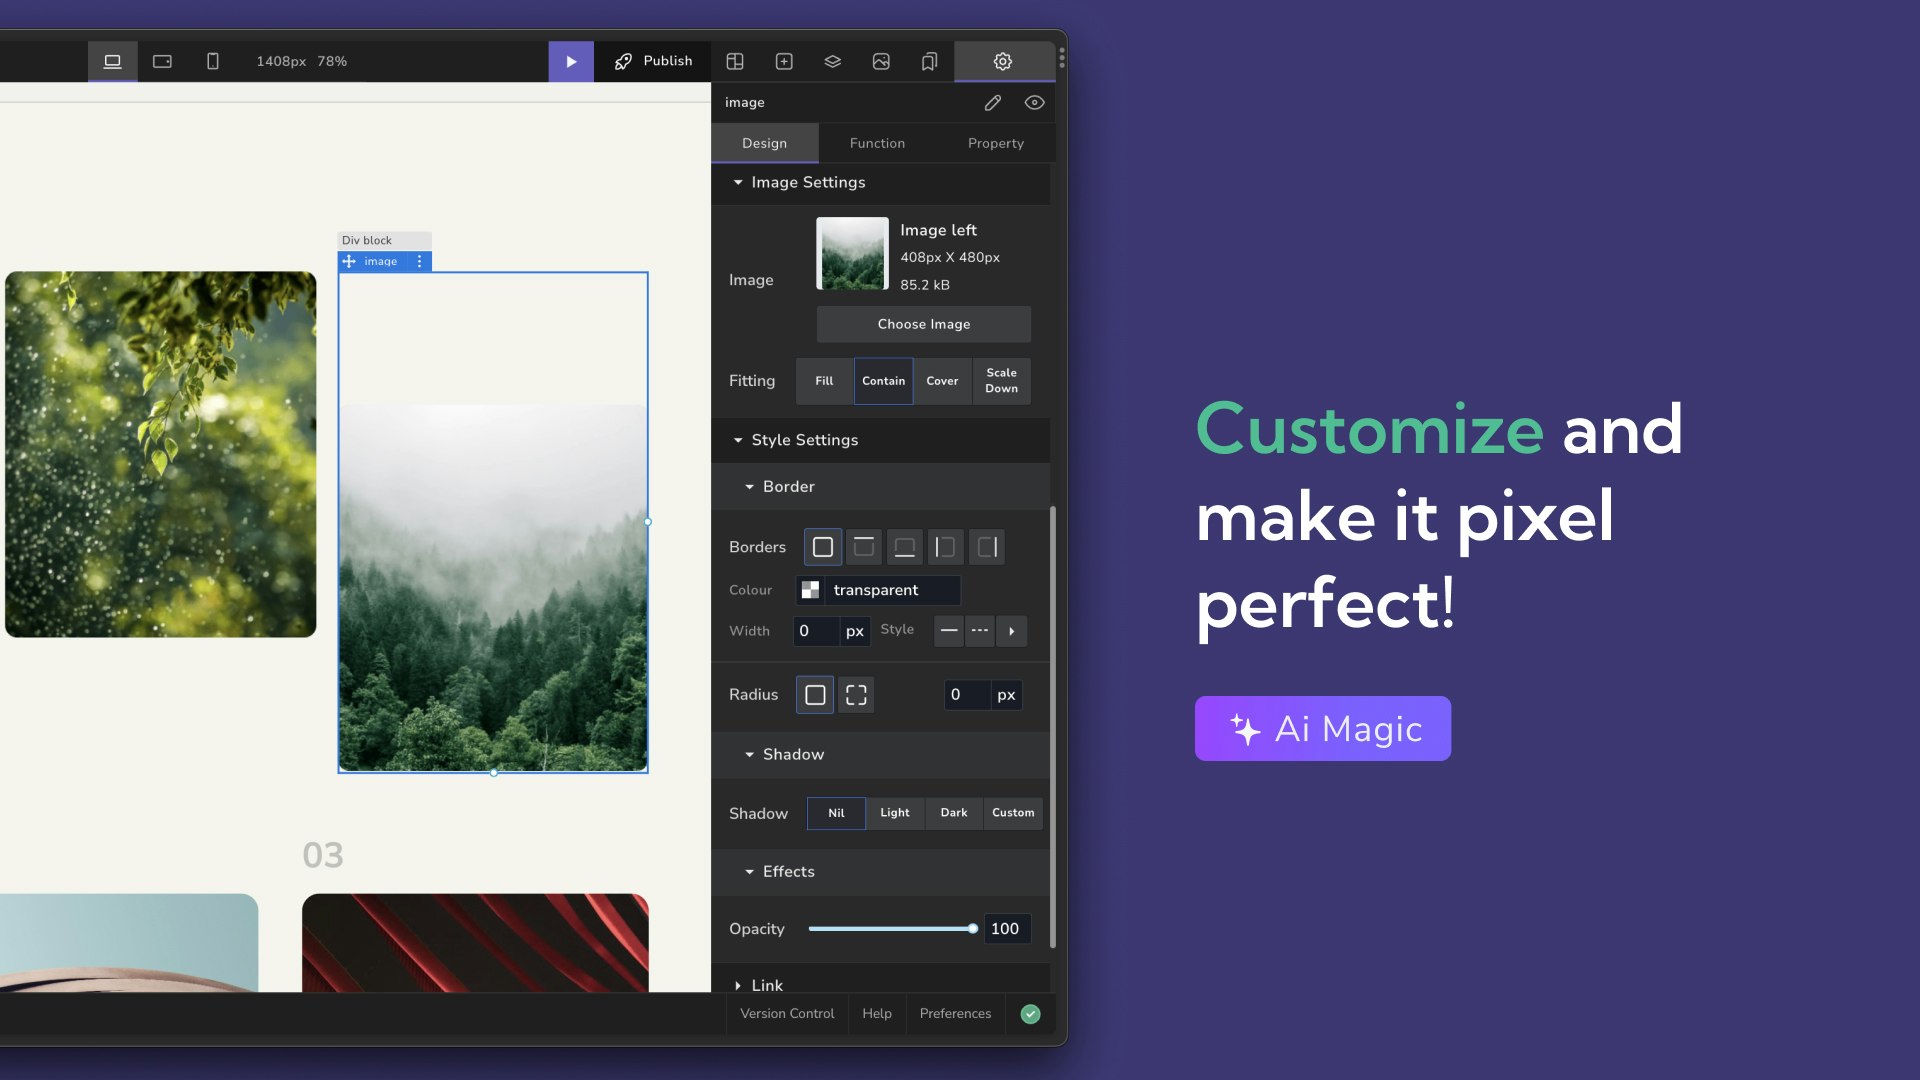Set fitting to Cover
This screenshot has height=1080, width=1920.
point(942,381)
